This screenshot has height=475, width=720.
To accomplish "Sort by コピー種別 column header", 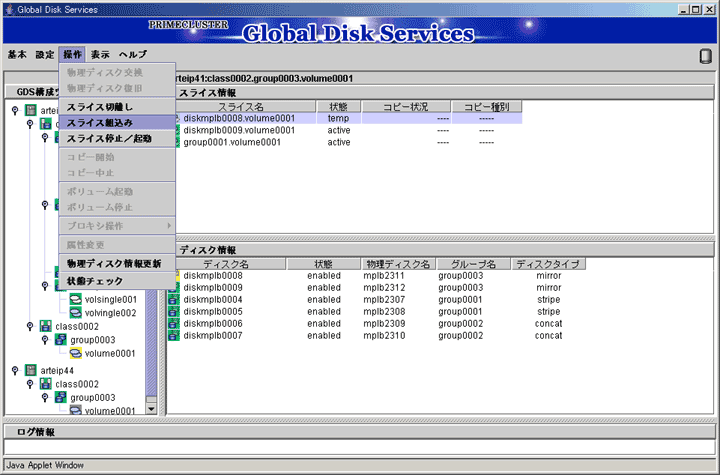I will pyautogui.click(x=487, y=107).
